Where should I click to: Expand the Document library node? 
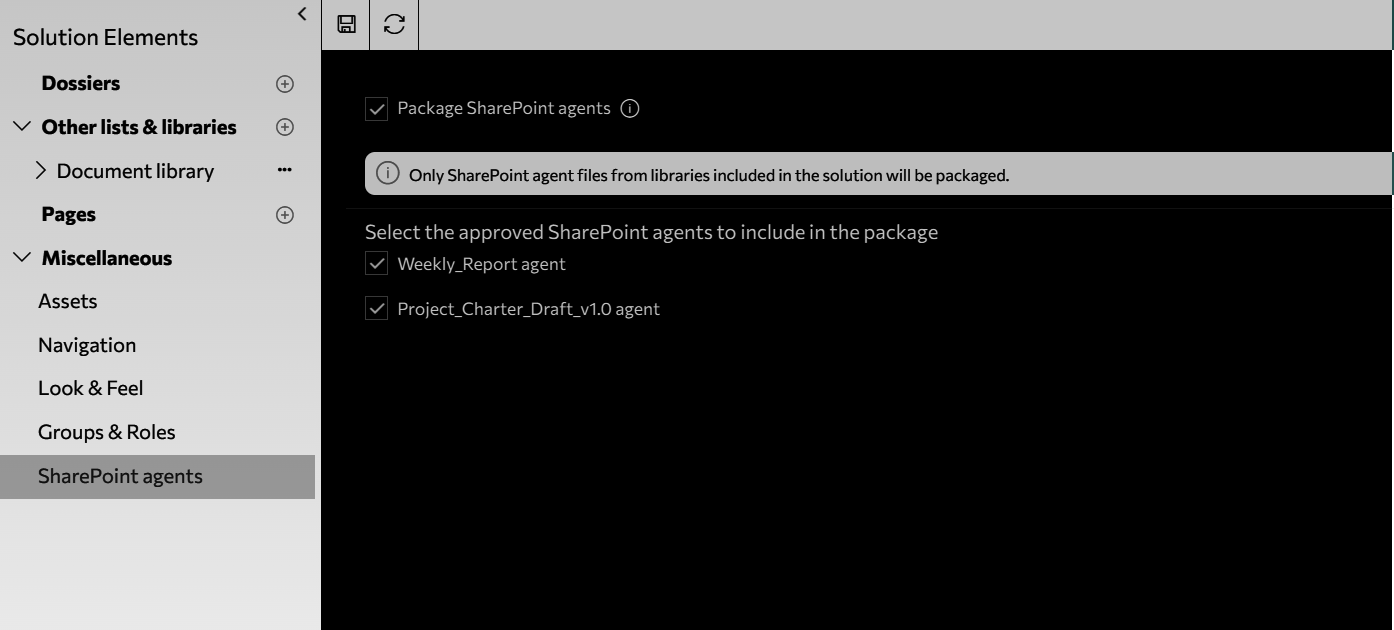point(41,171)
